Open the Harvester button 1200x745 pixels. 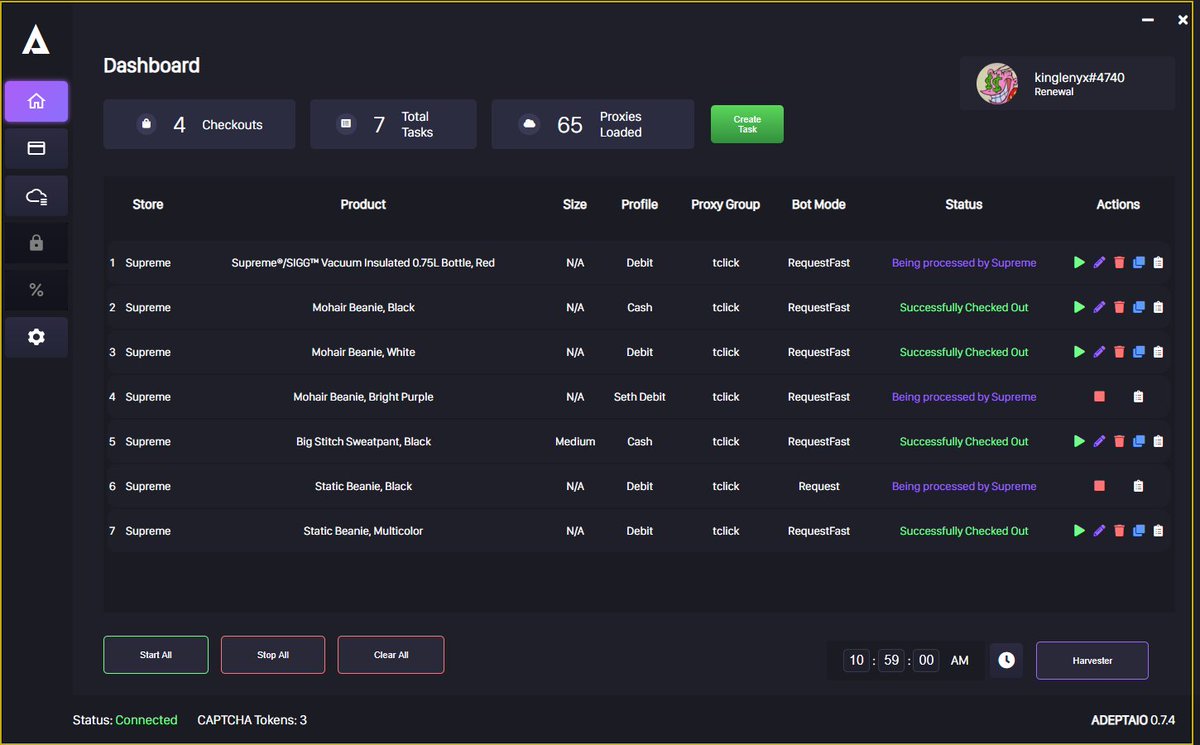point(1092,660)
